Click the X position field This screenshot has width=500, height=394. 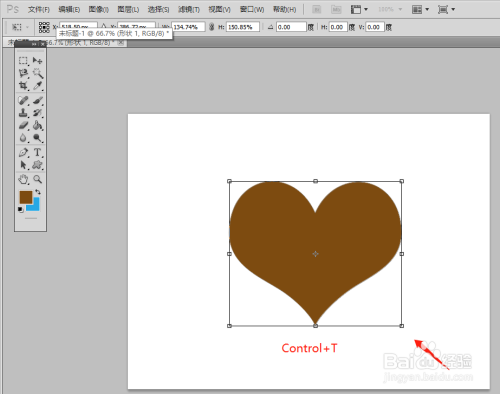click(x=78, y=26)
